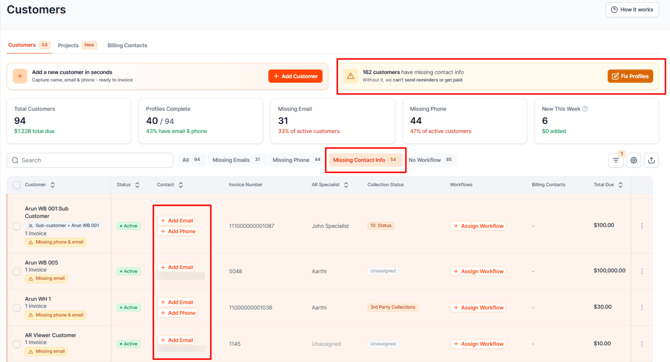Screen dimensions: 670x362
Task: Click the 10. Status collection badge
Action: click(381, 225)
